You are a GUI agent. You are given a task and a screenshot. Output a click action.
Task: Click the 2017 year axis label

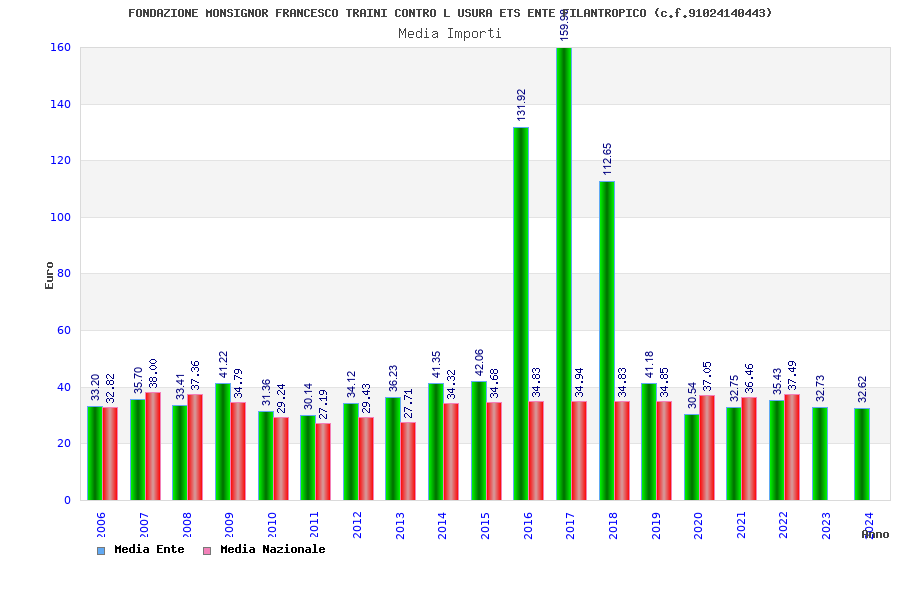570,525
